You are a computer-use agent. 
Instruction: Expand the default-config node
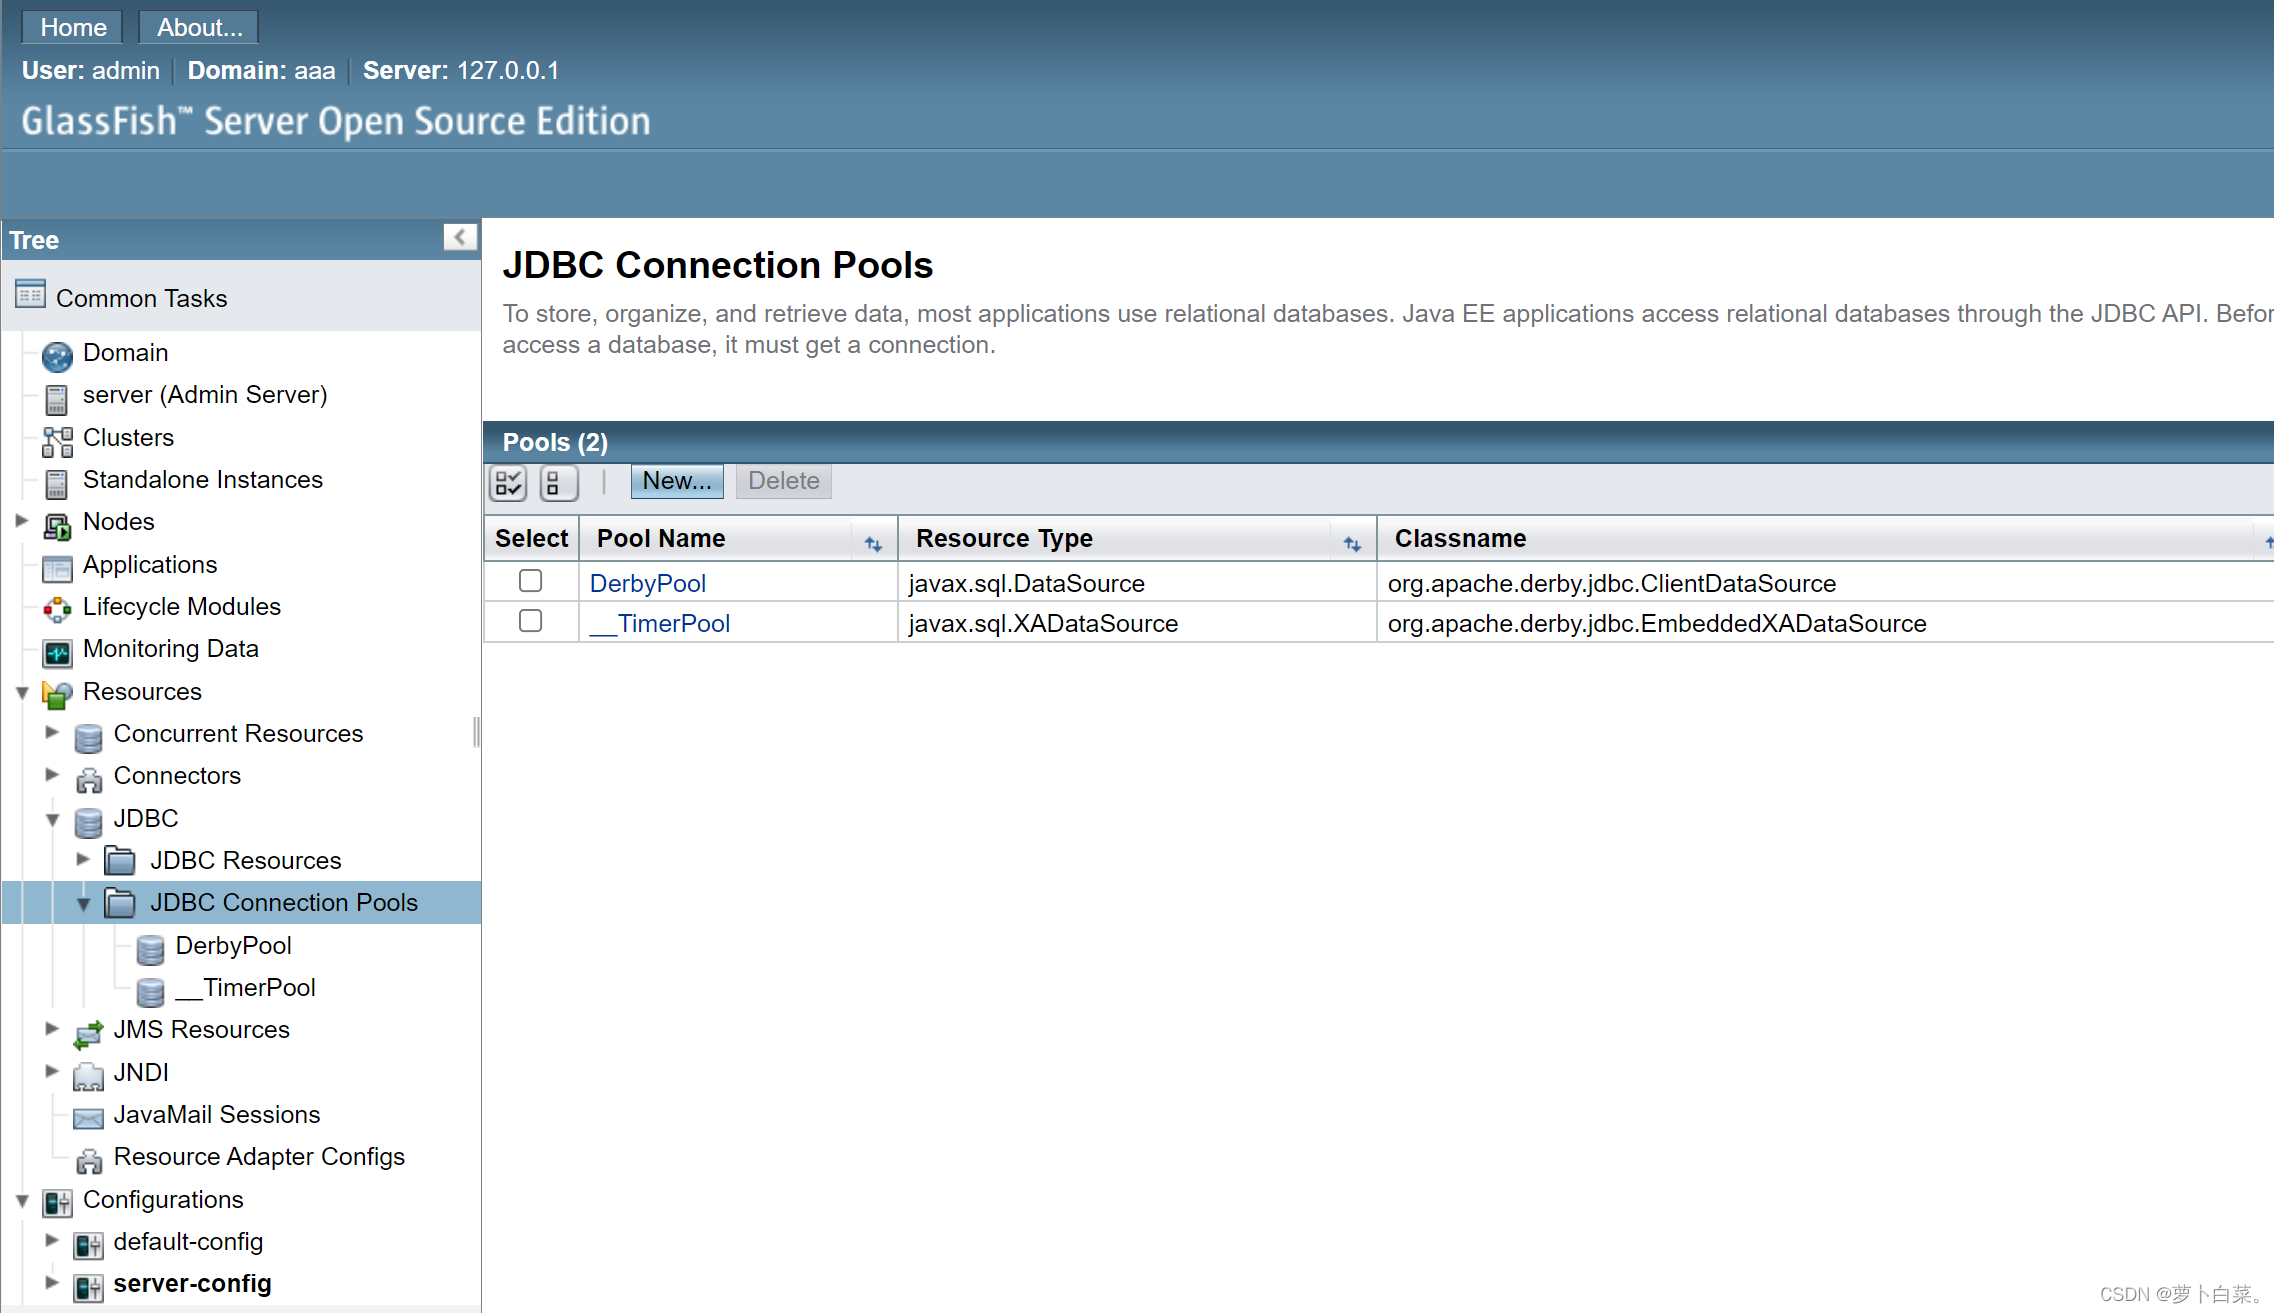coord(52,1240)
